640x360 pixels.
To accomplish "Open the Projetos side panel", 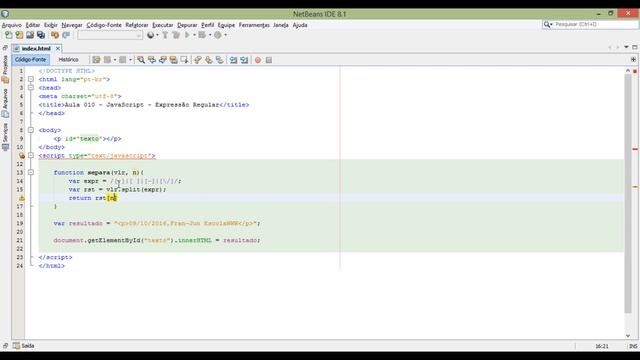I will [5, 68].
